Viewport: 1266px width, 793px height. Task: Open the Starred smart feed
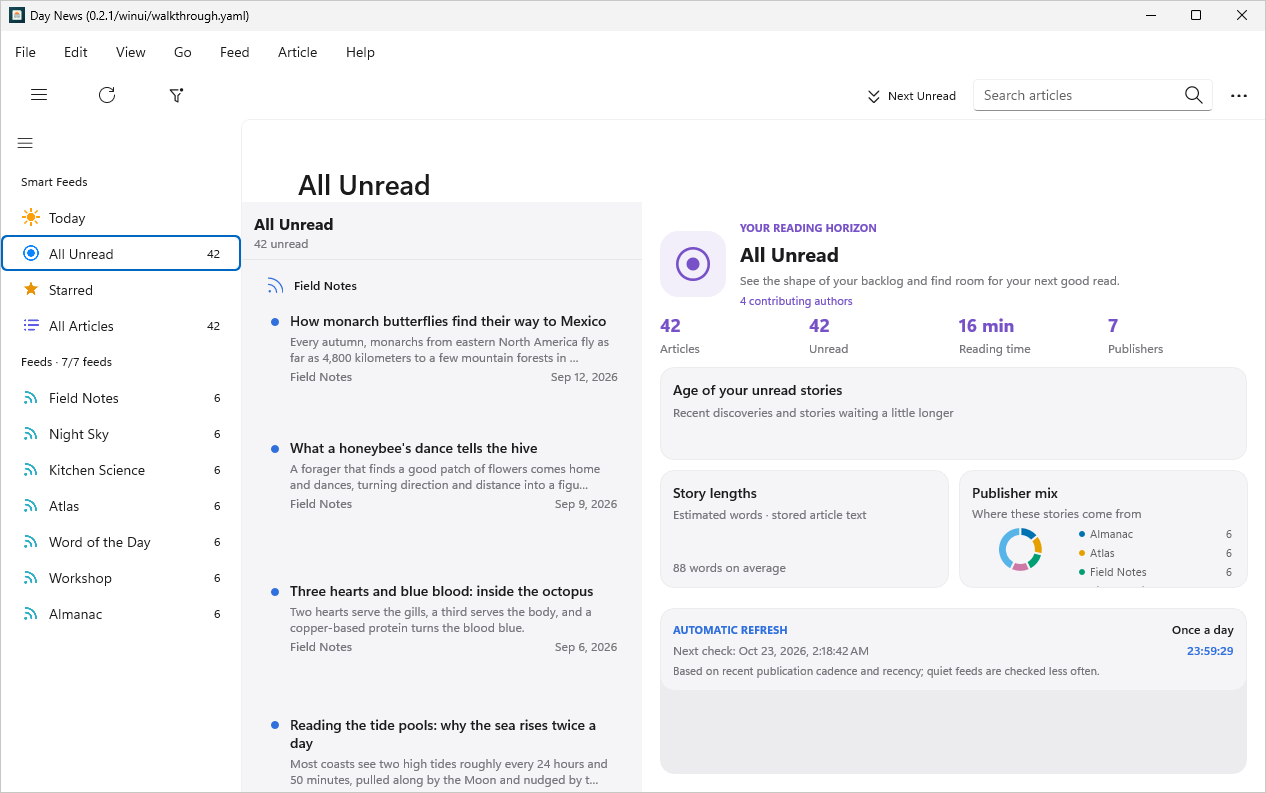121,290
